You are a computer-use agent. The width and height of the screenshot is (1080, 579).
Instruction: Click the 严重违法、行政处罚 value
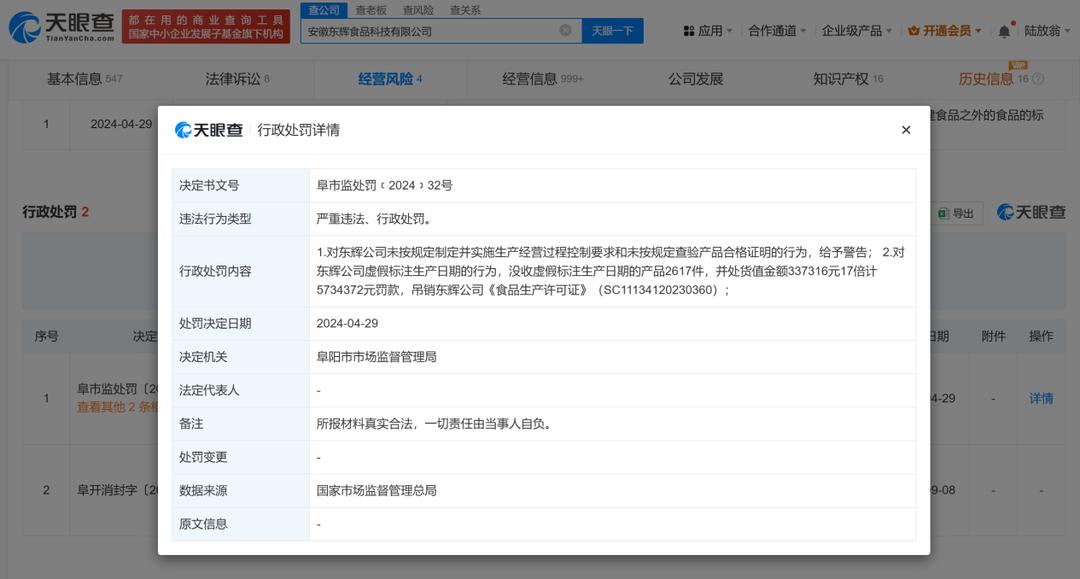point(375,219)
